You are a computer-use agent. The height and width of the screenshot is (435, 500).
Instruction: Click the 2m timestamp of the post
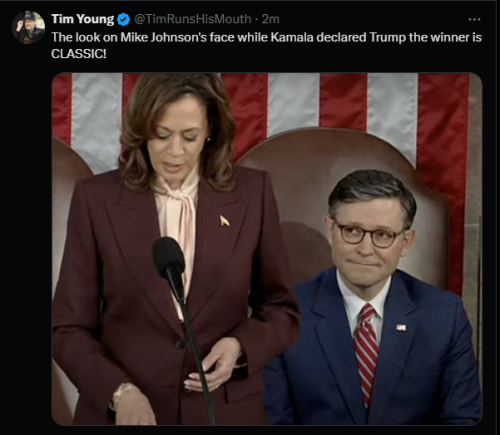(270, 19)
